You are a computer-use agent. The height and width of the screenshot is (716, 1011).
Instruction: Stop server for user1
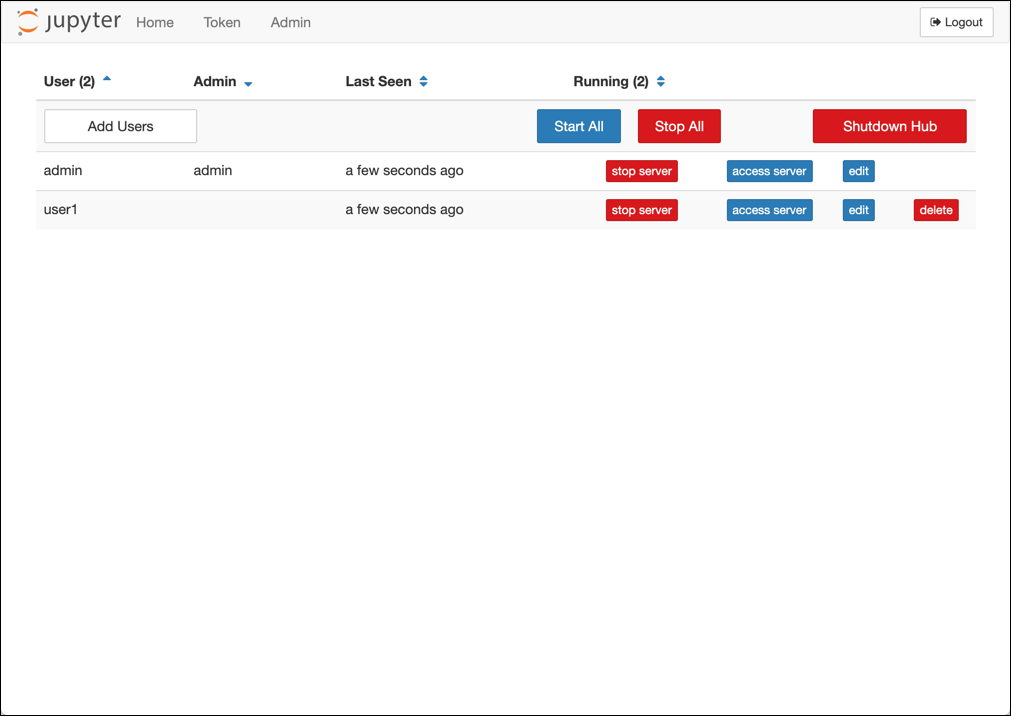click(641, 210)
